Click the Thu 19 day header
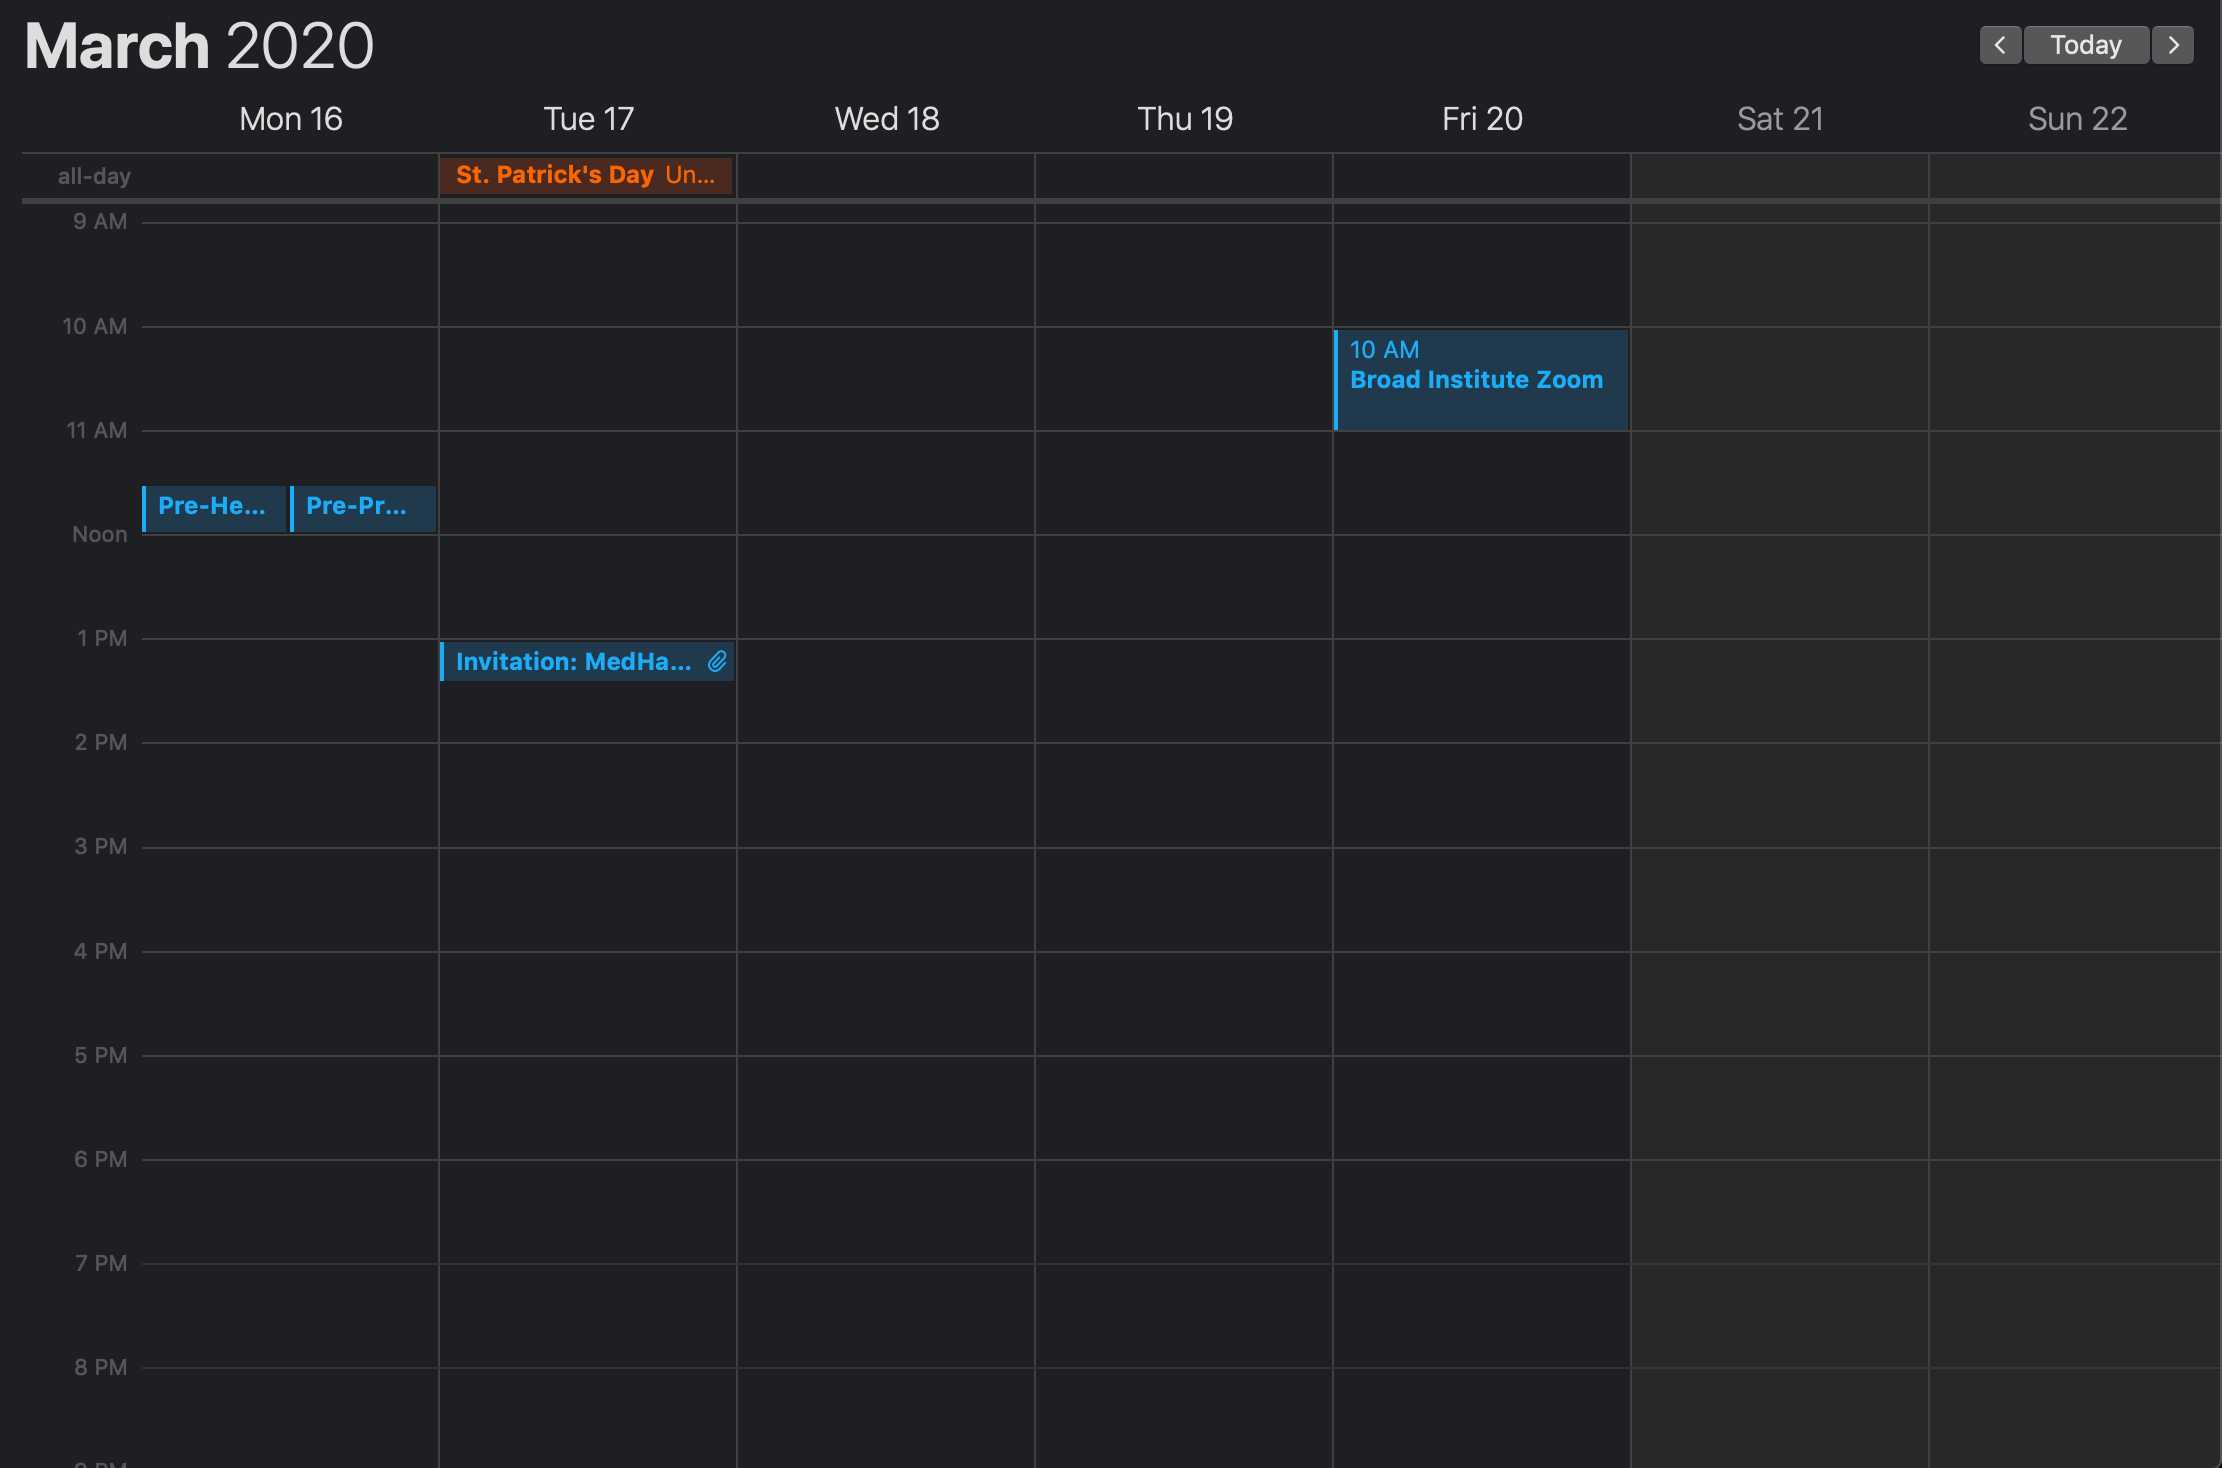This screenshot has width=2222, height=1468. pyautogui.click(x=1184, y=119)
